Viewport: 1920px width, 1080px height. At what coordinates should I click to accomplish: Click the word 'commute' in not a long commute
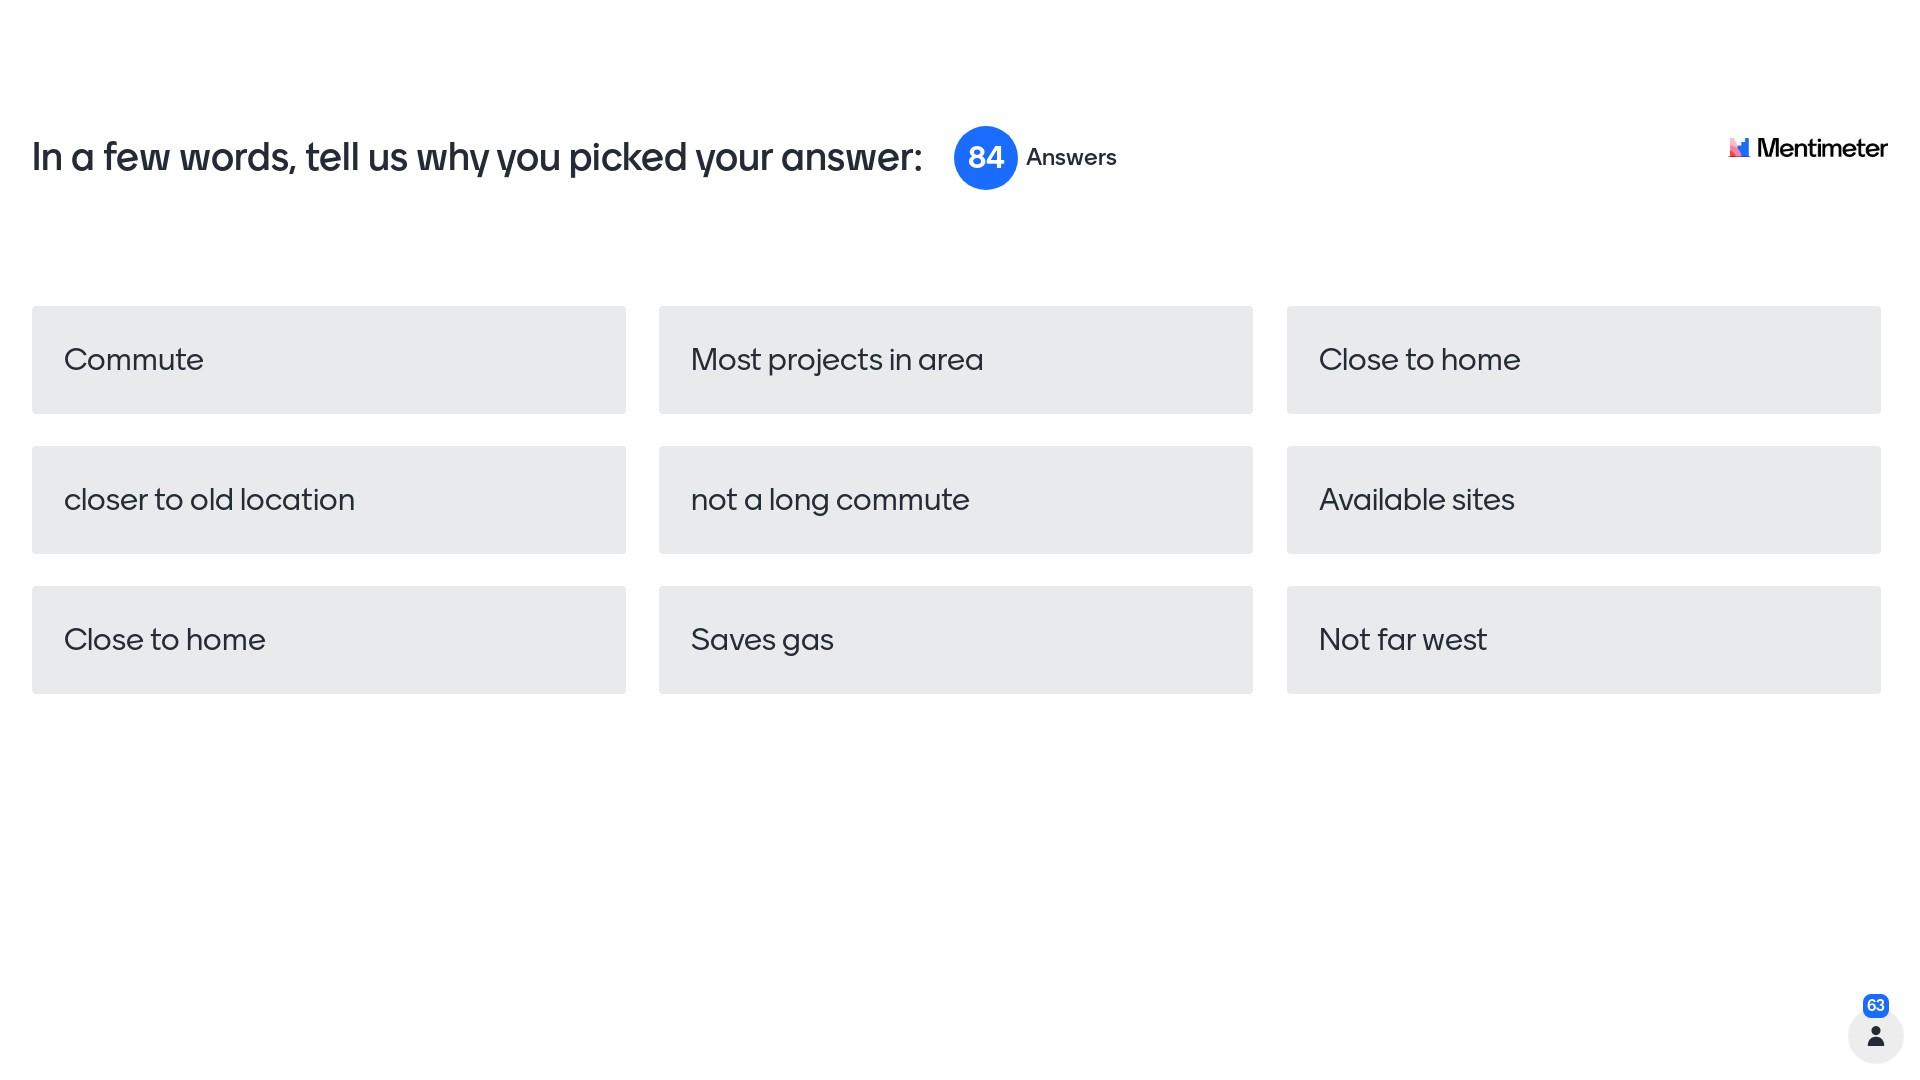coord(902,500)
